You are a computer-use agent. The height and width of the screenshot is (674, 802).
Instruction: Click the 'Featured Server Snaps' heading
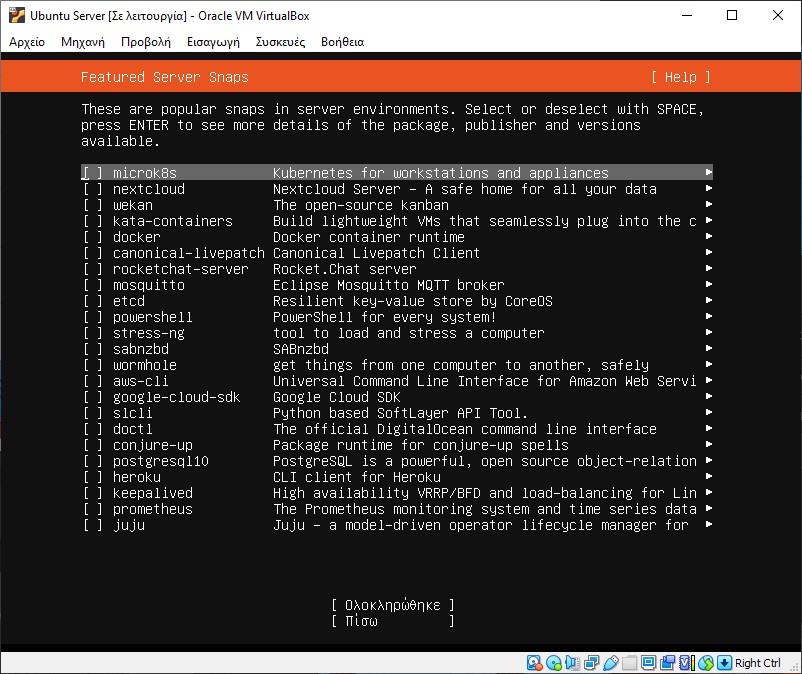coord(165,77)
